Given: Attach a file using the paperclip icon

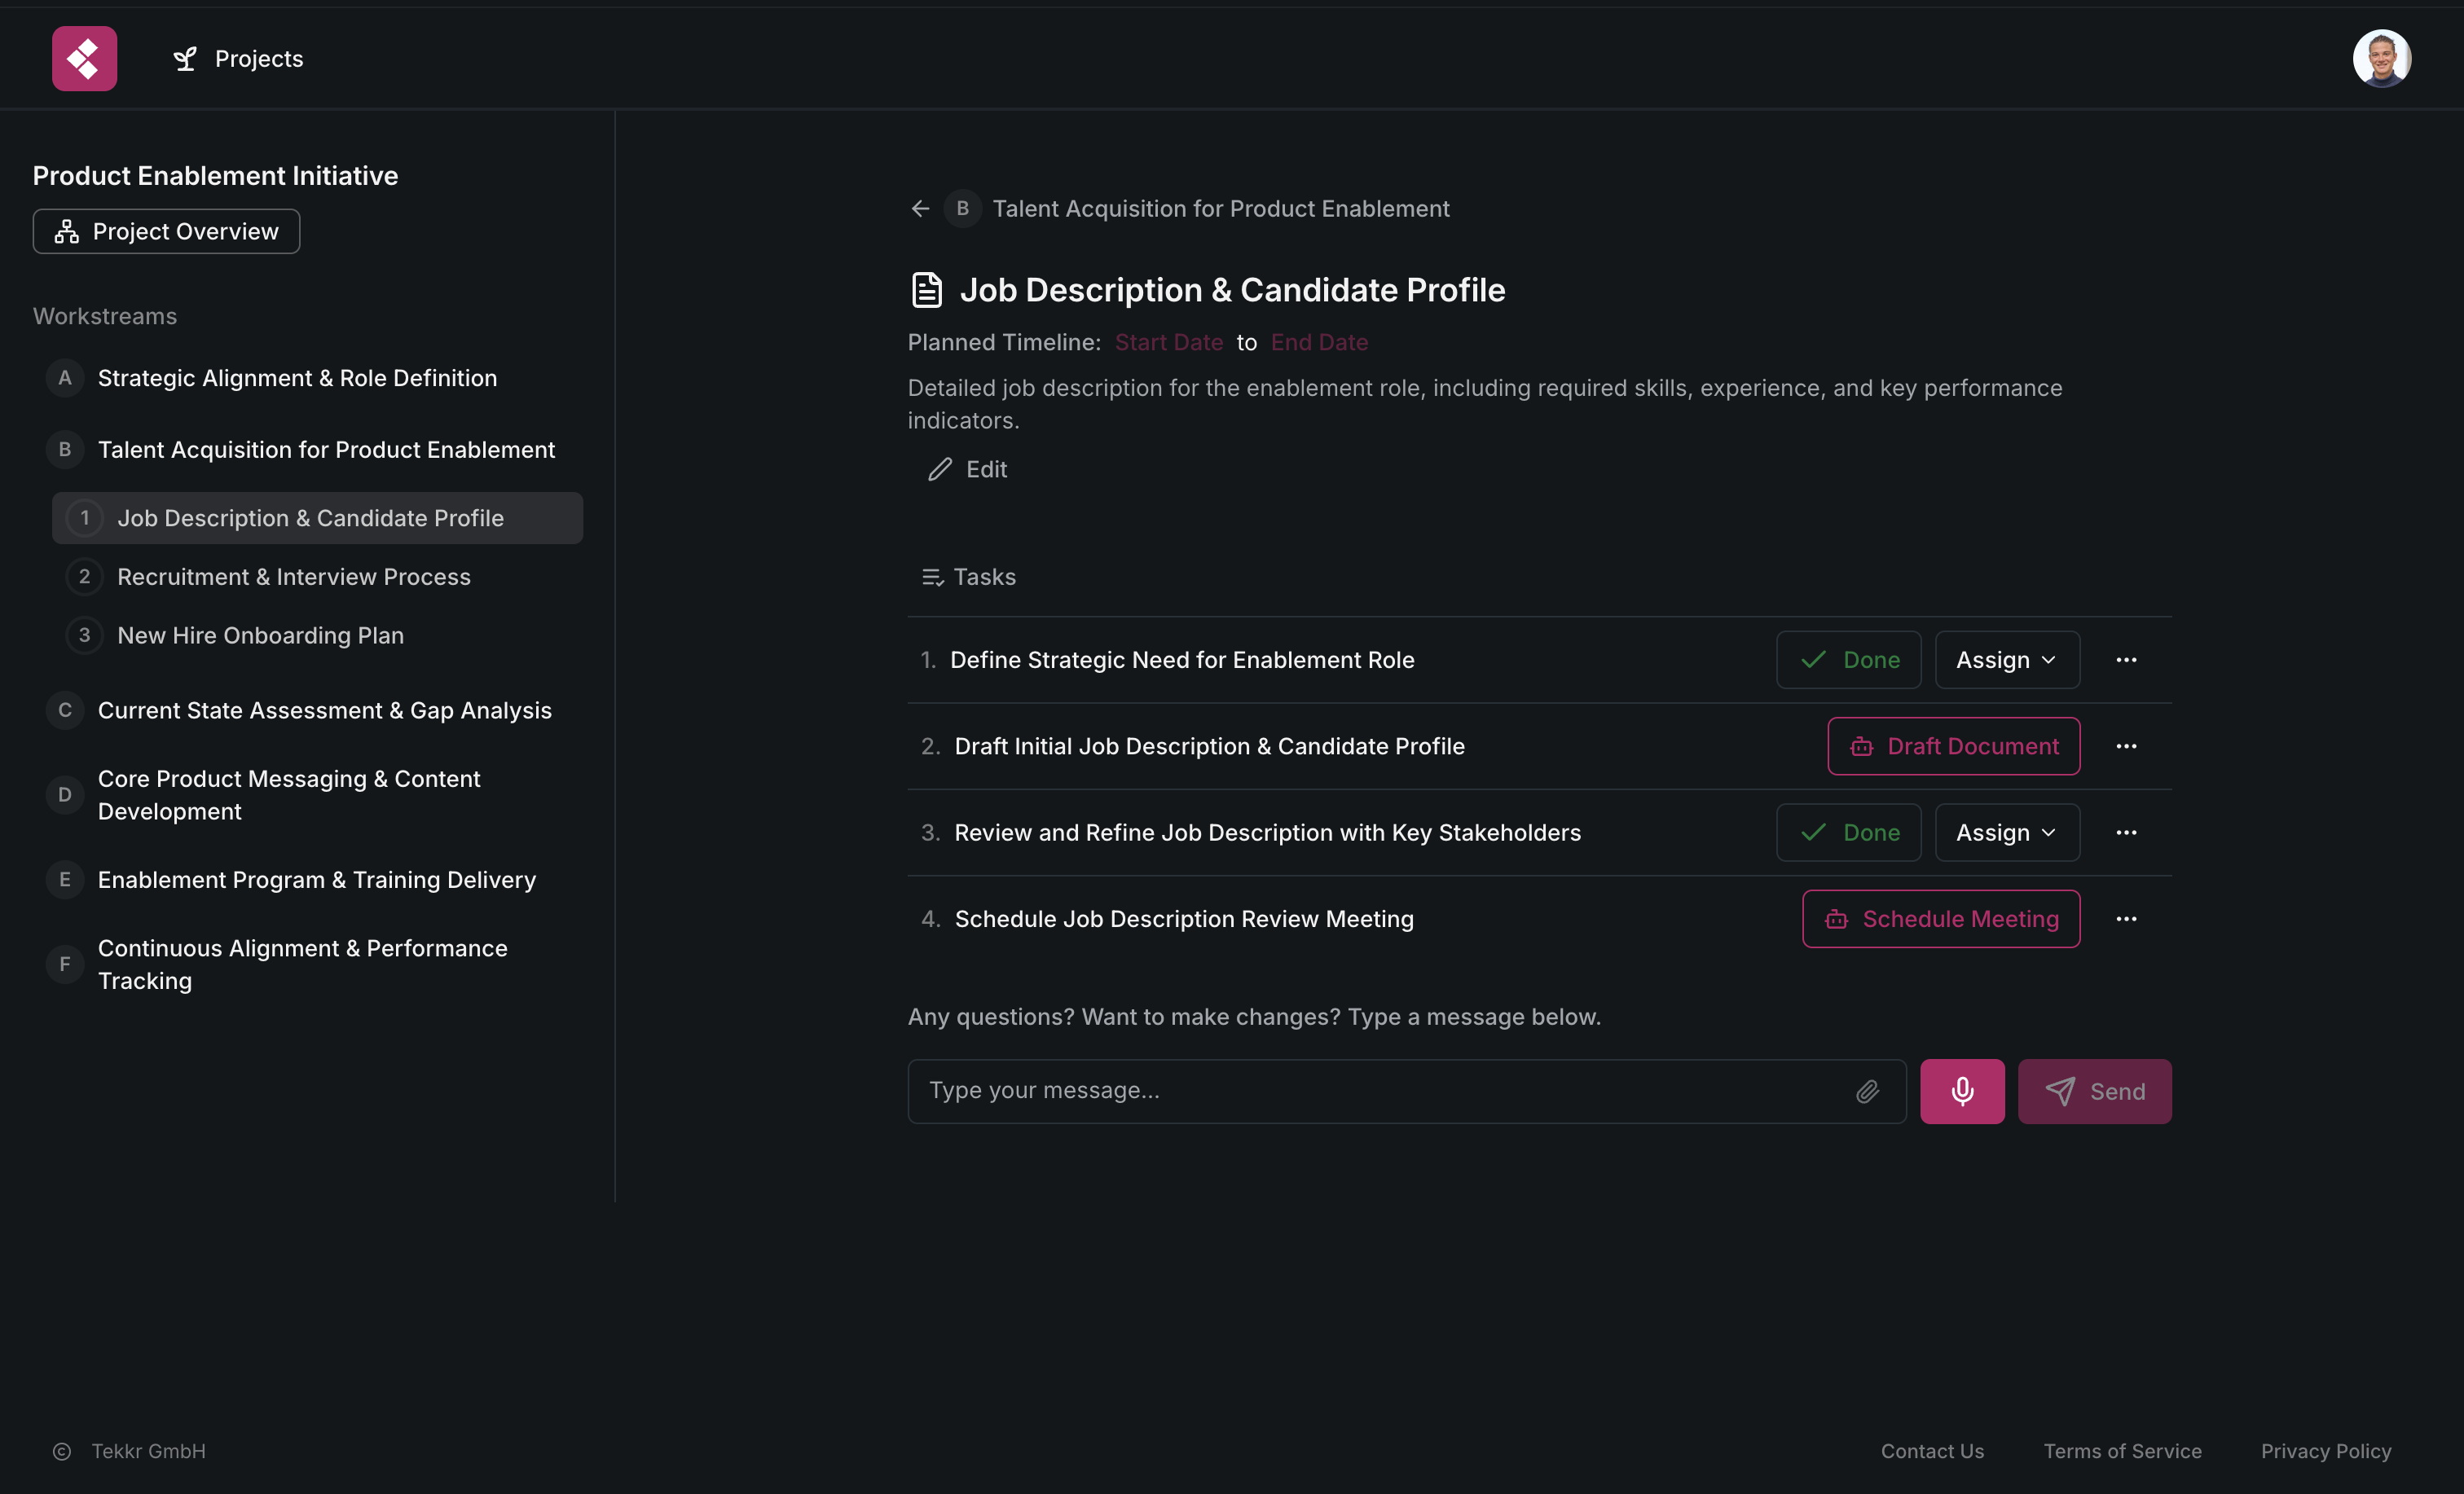Looking at the screenshot, I should tap(1868, 1091).
